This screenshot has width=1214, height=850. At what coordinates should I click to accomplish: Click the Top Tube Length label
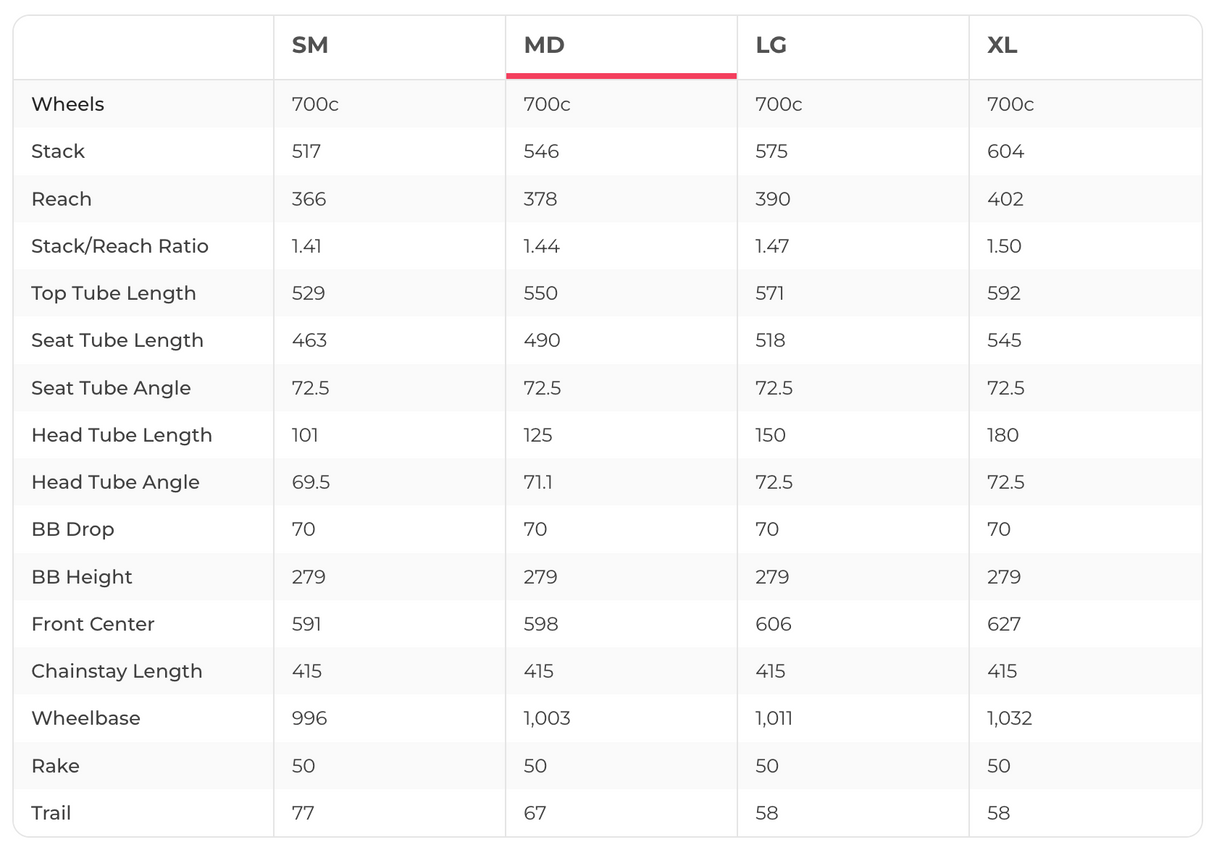(x=114, y=293)
